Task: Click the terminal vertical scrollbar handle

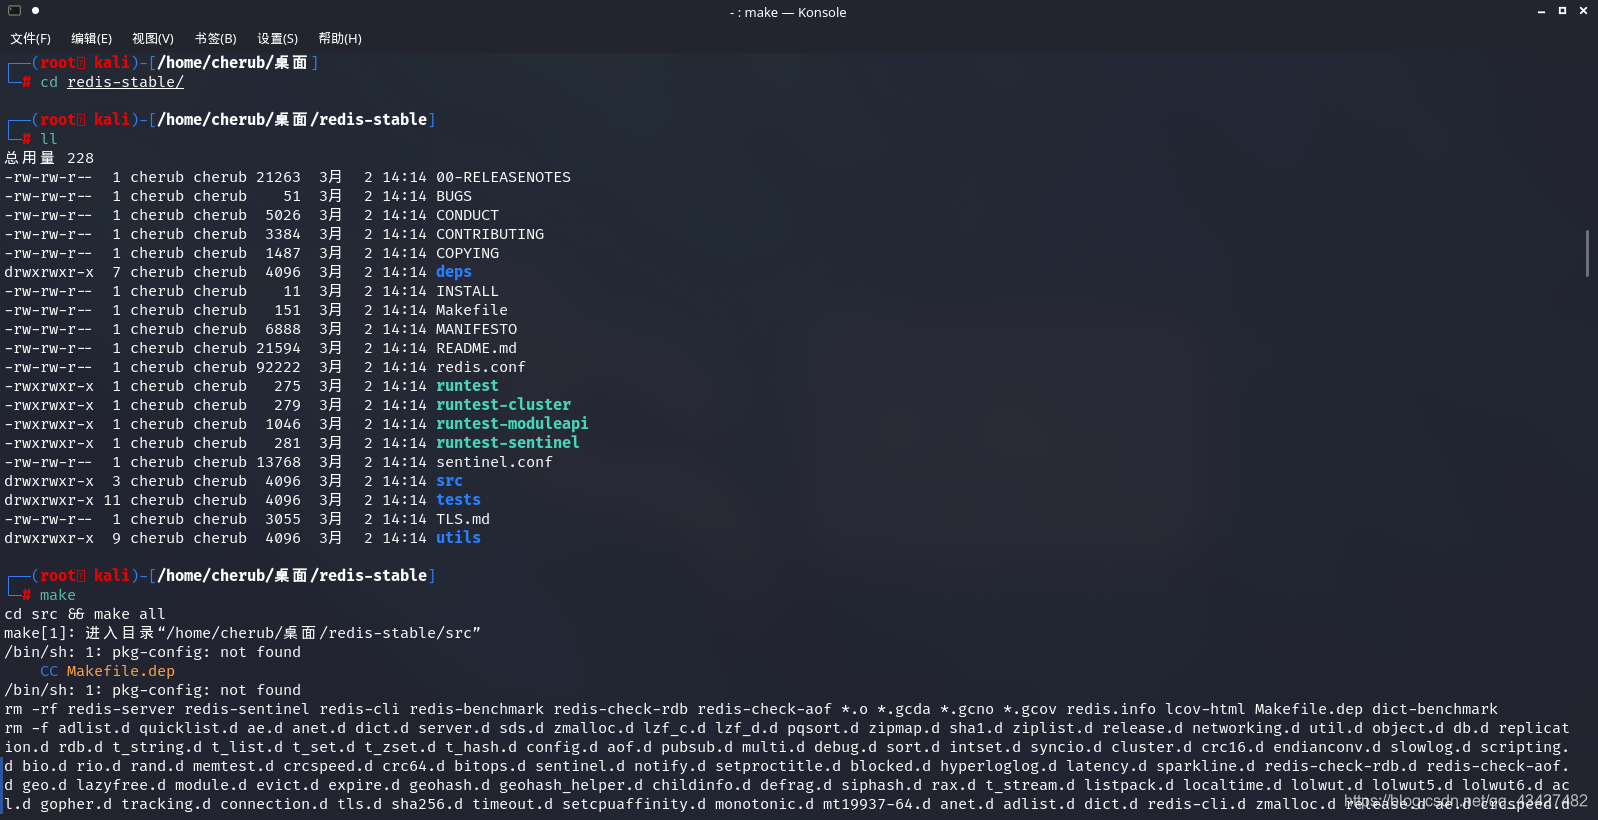Action: pyautogui.click(x=1587, y=253)
